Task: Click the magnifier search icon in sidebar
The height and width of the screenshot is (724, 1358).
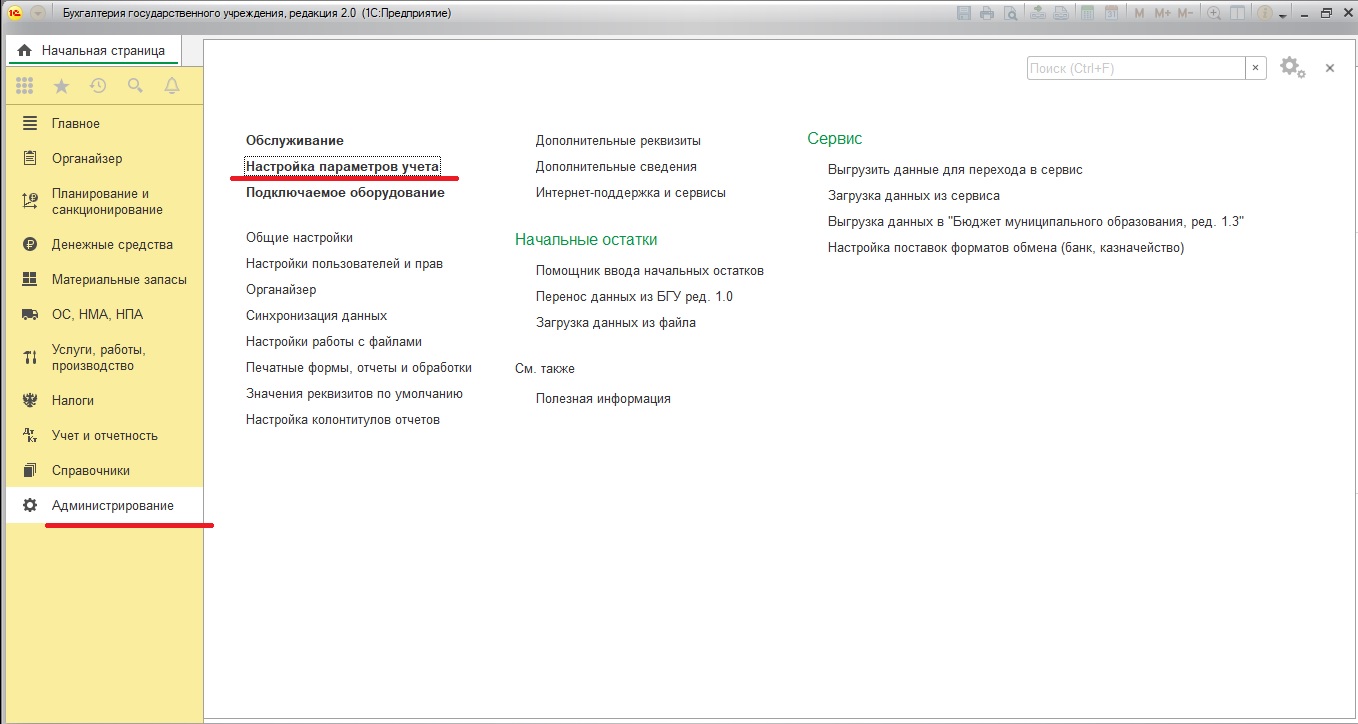Action: click(x=135, y=86)
